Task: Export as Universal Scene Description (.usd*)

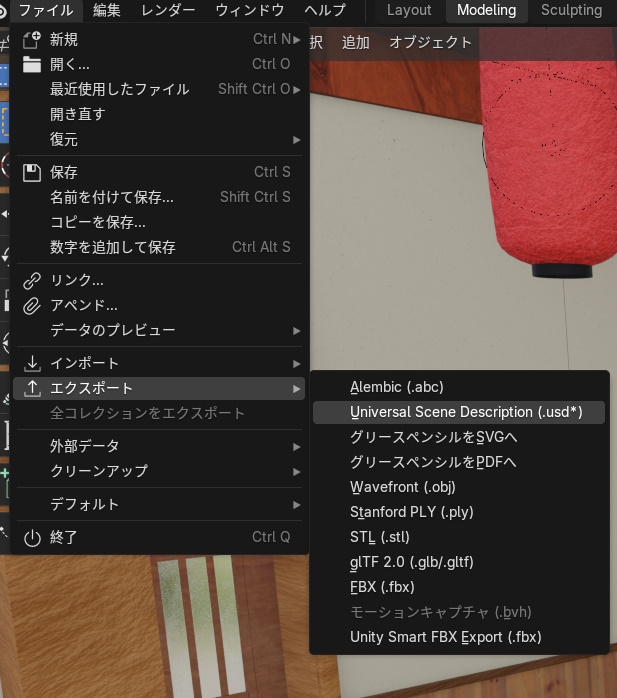Action: click(459, 412)
